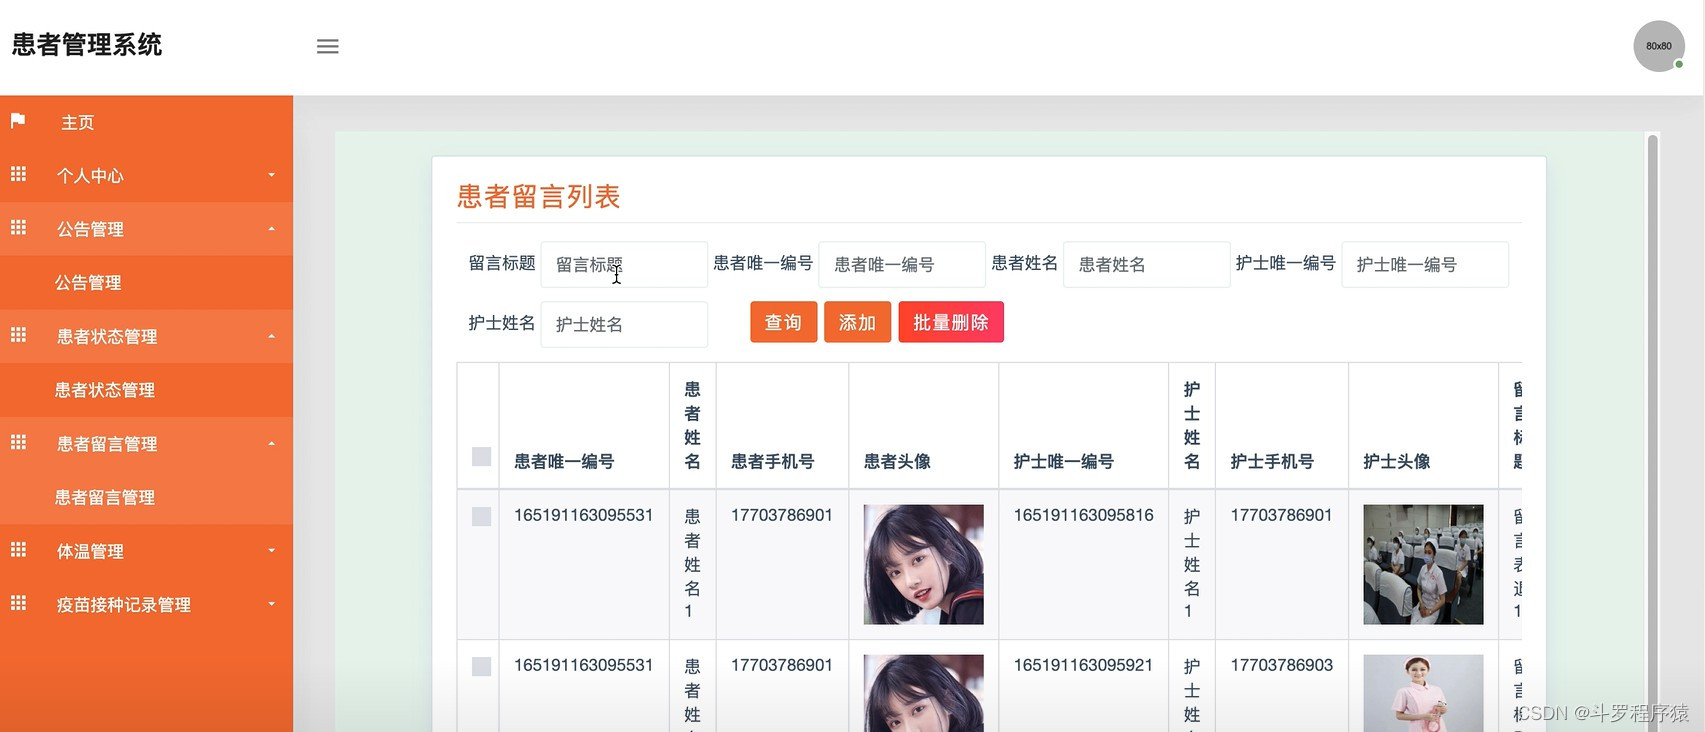Click 护士手机号 column header
The image size is (1705, 732).
pyautogui.click(x=1272, y=461)
